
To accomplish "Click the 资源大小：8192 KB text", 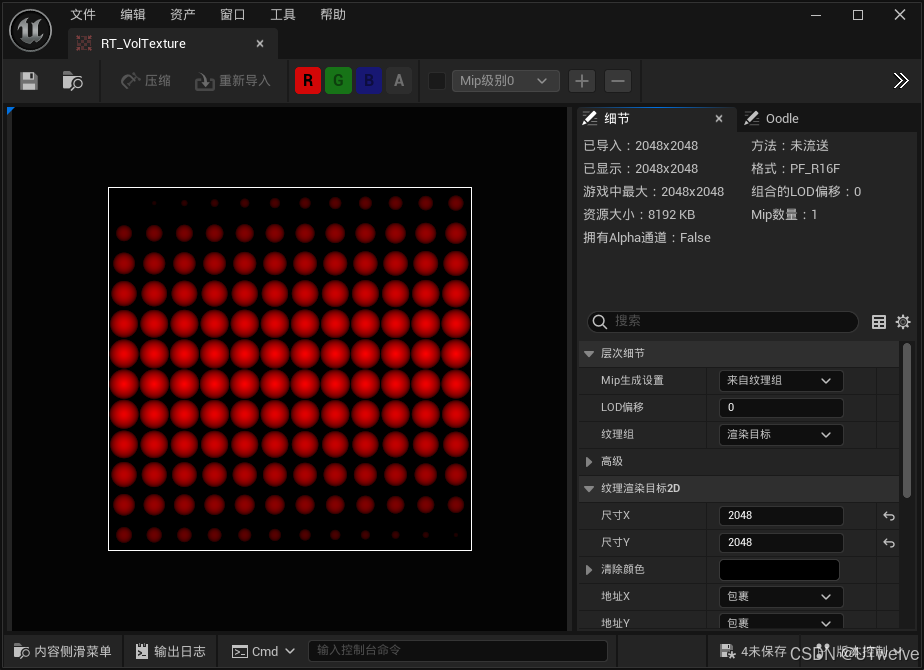I will coord(639,214).
